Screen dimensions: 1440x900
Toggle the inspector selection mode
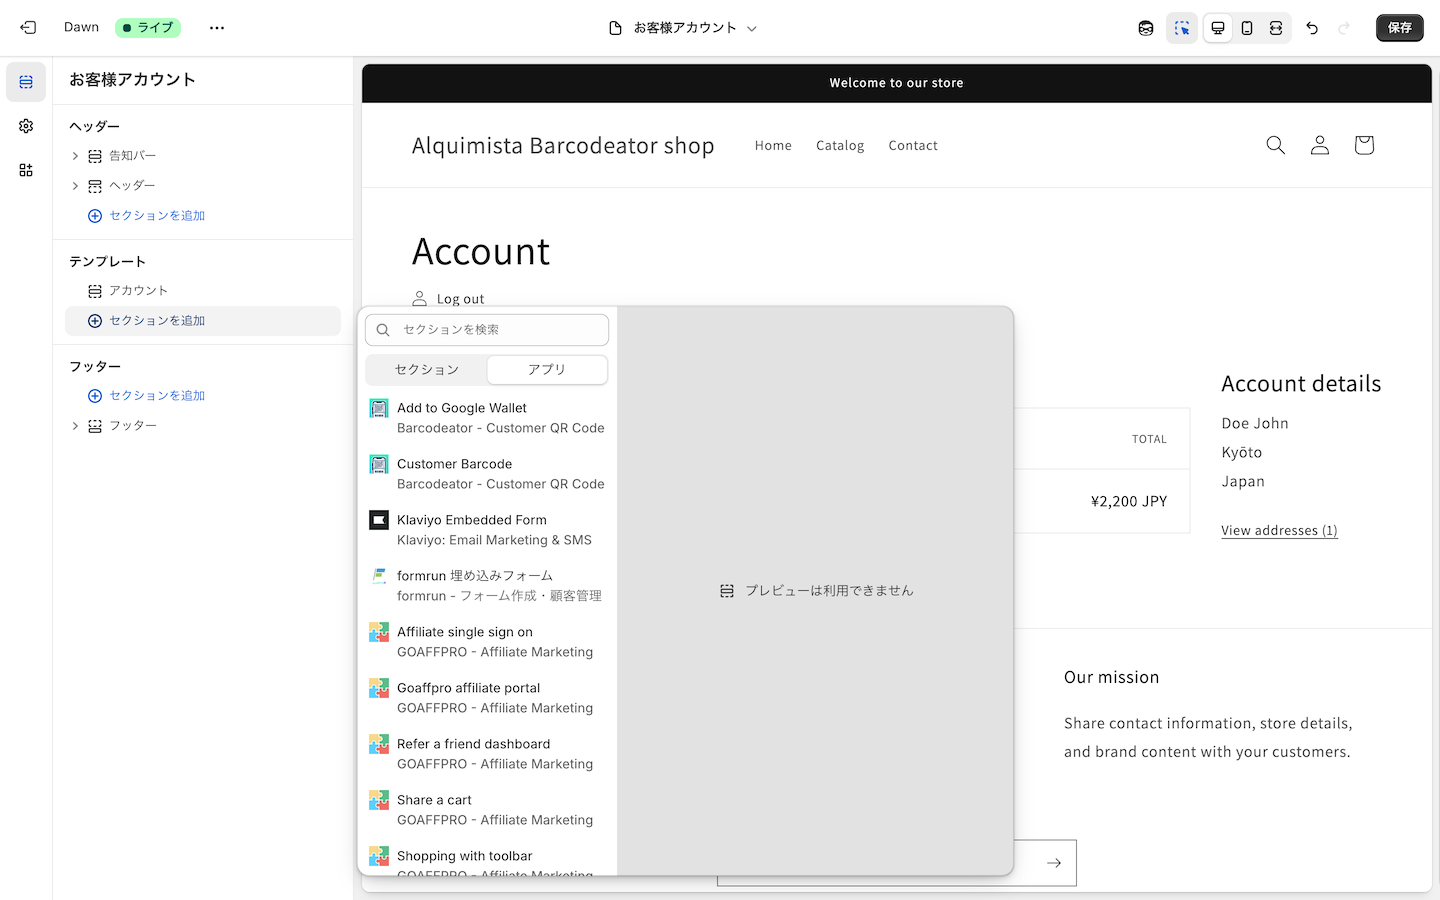click(1182, 28)
